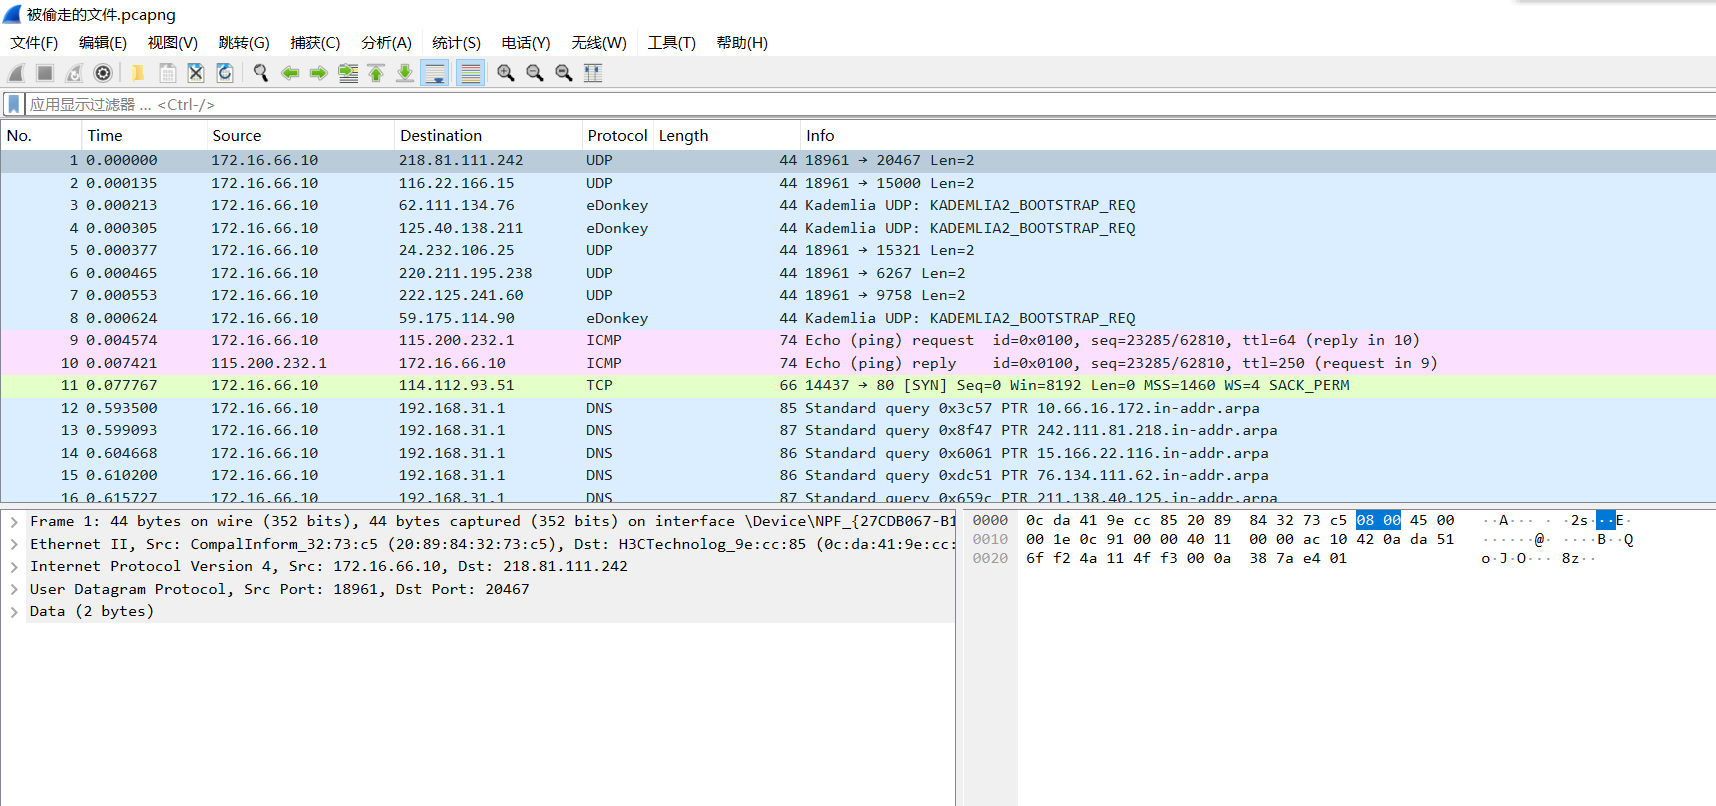Image resolution: width=1716 pixels, height=806 pixels.
Task: Open the 视图(V) menu
Action: point(173,43)
